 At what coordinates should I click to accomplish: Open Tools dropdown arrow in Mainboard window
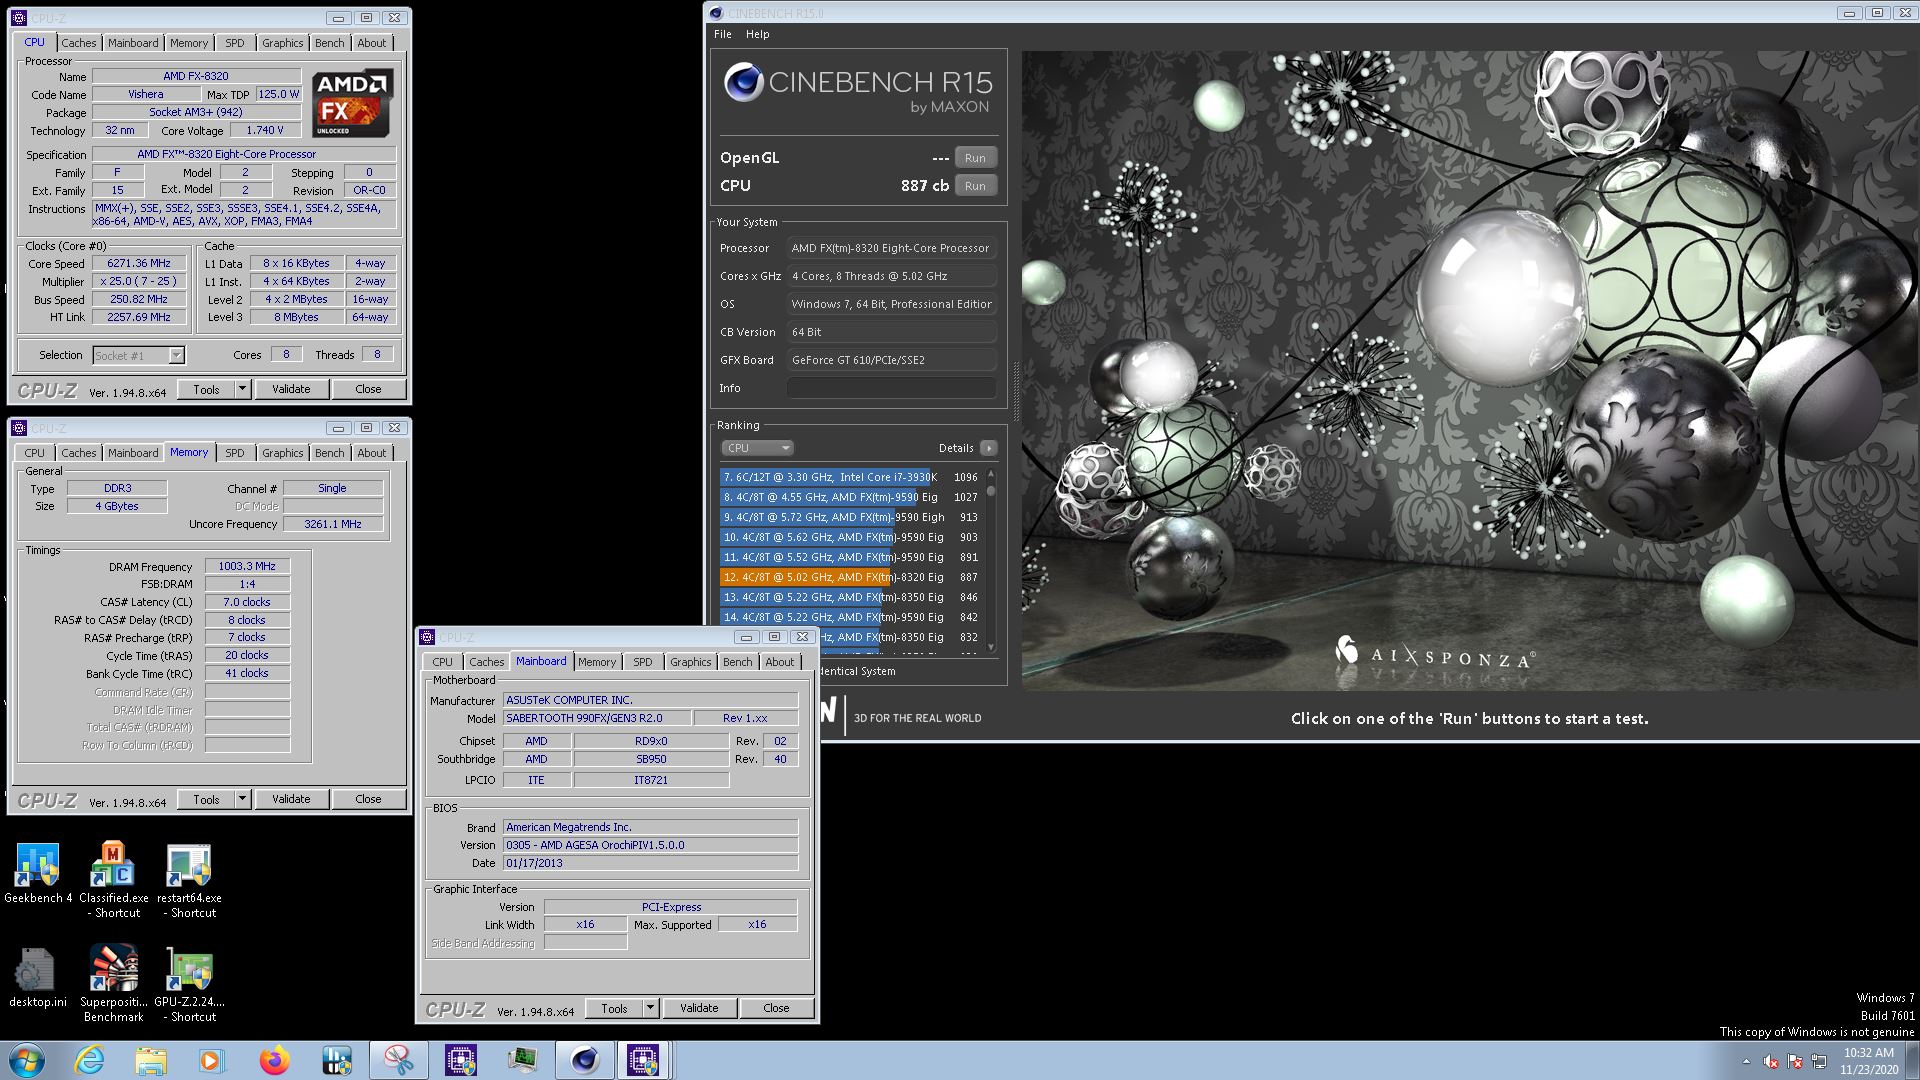tap(650, 1008)
